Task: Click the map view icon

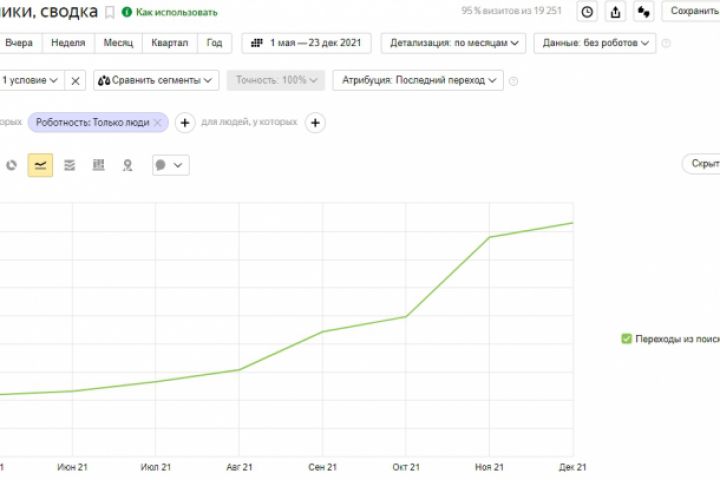Action: coord(128,165)
